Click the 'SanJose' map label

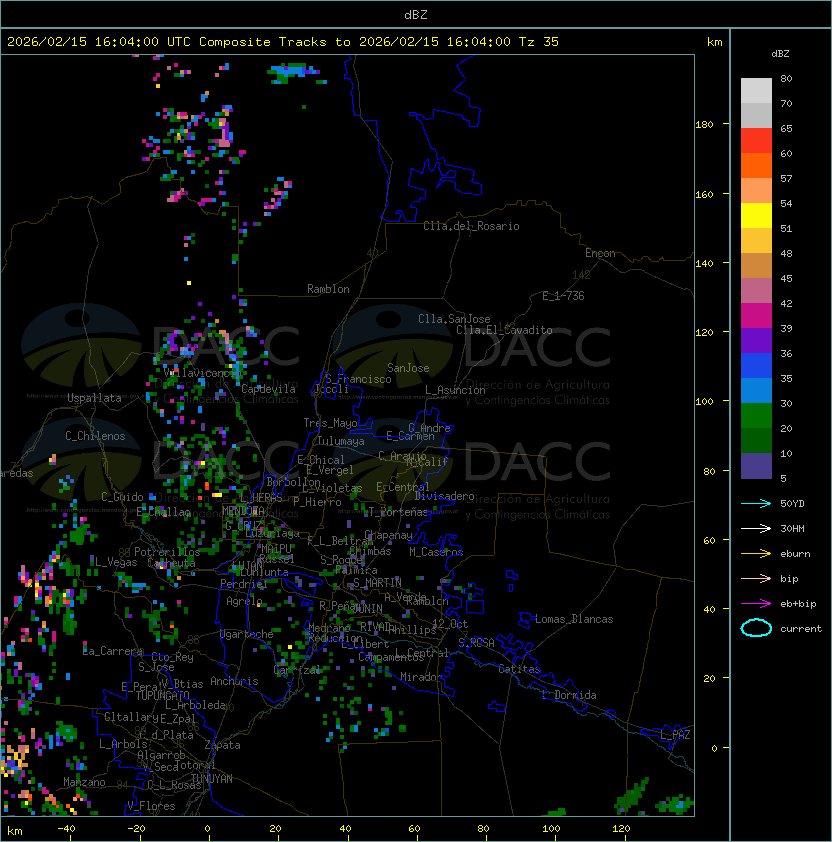(408, 368)
